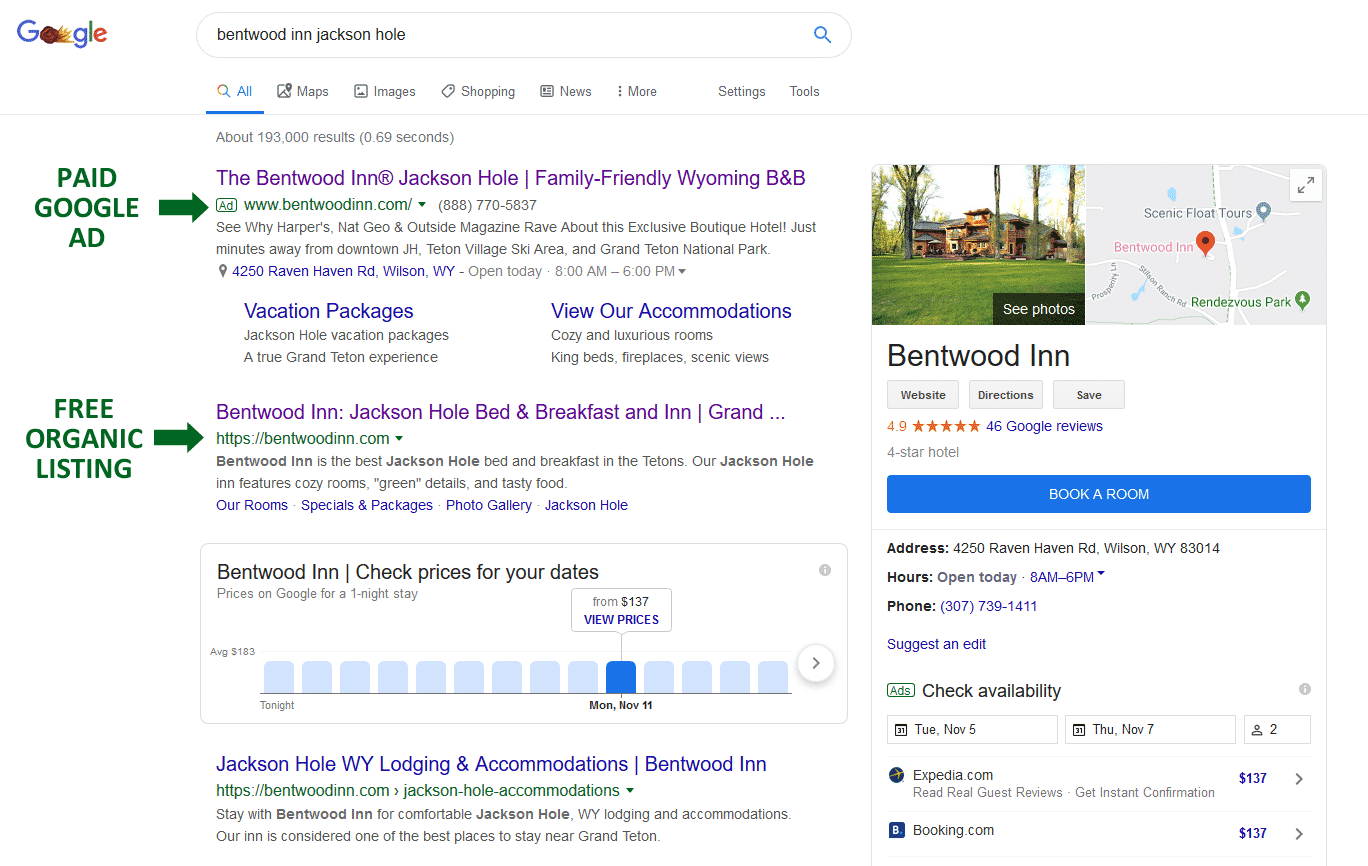Open the More menu

[x=636, y=91]
